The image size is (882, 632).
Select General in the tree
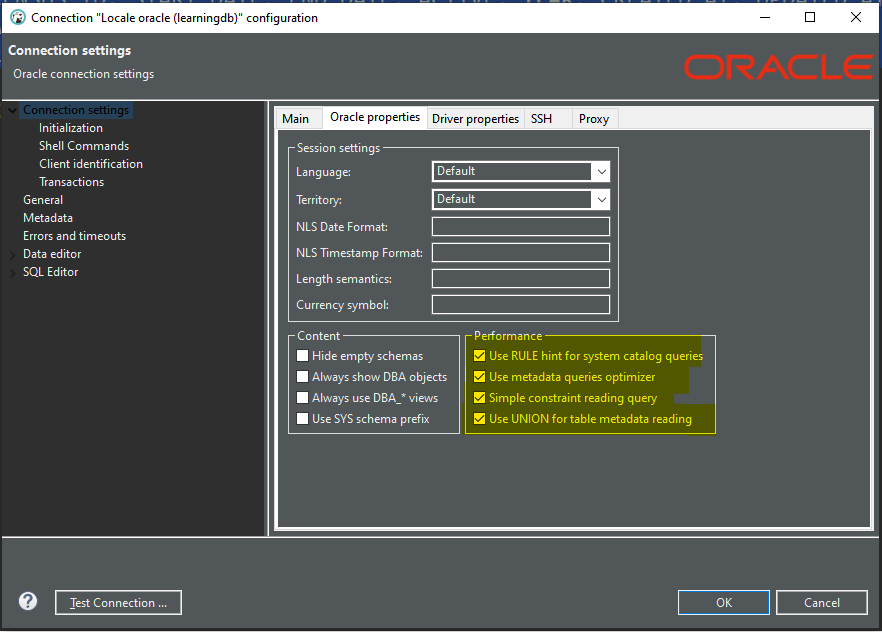pyautogui.click(x=43, y=200)
